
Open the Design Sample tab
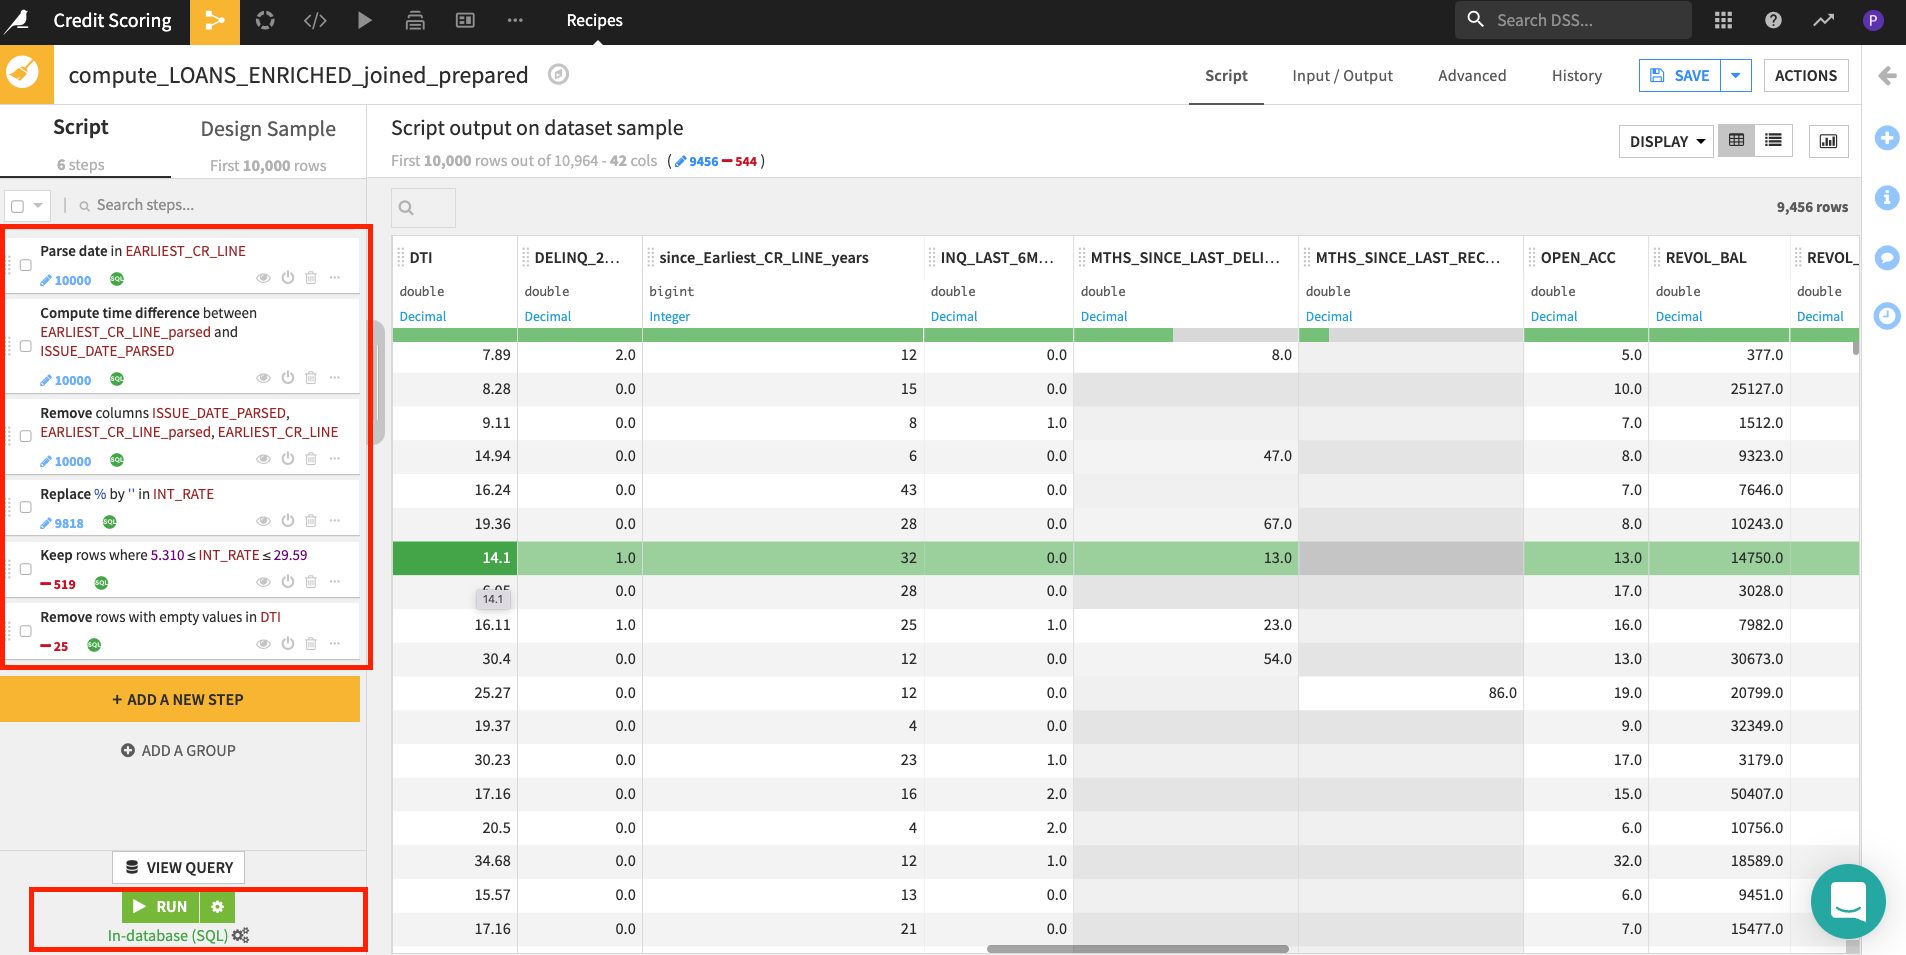point(268,129)
